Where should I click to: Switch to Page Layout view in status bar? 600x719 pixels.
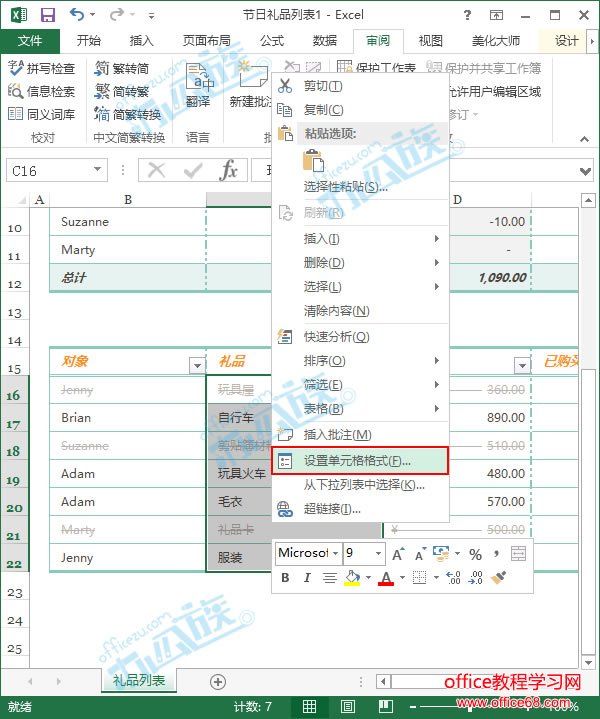(347, 706)
